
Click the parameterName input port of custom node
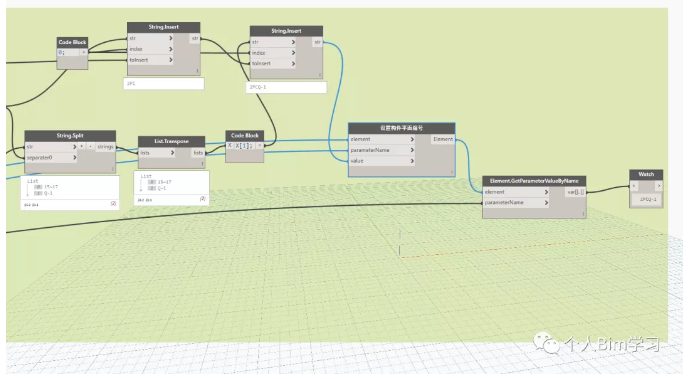point(382,150)
